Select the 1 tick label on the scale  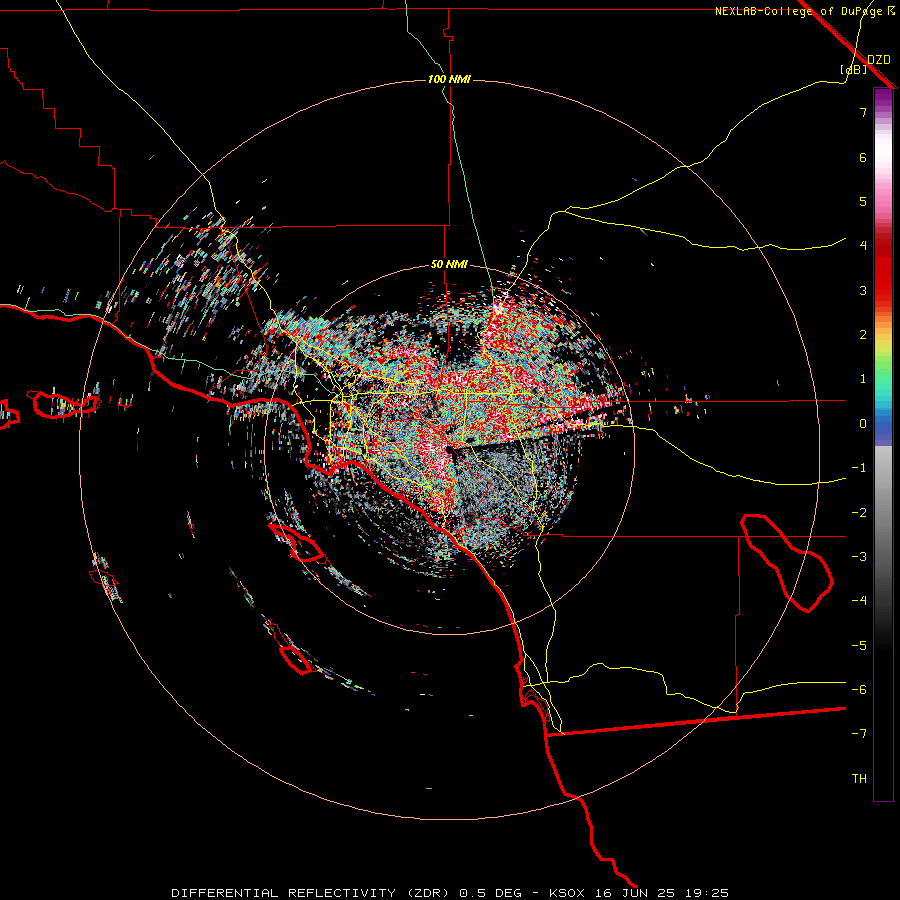(x=863, y=379)
